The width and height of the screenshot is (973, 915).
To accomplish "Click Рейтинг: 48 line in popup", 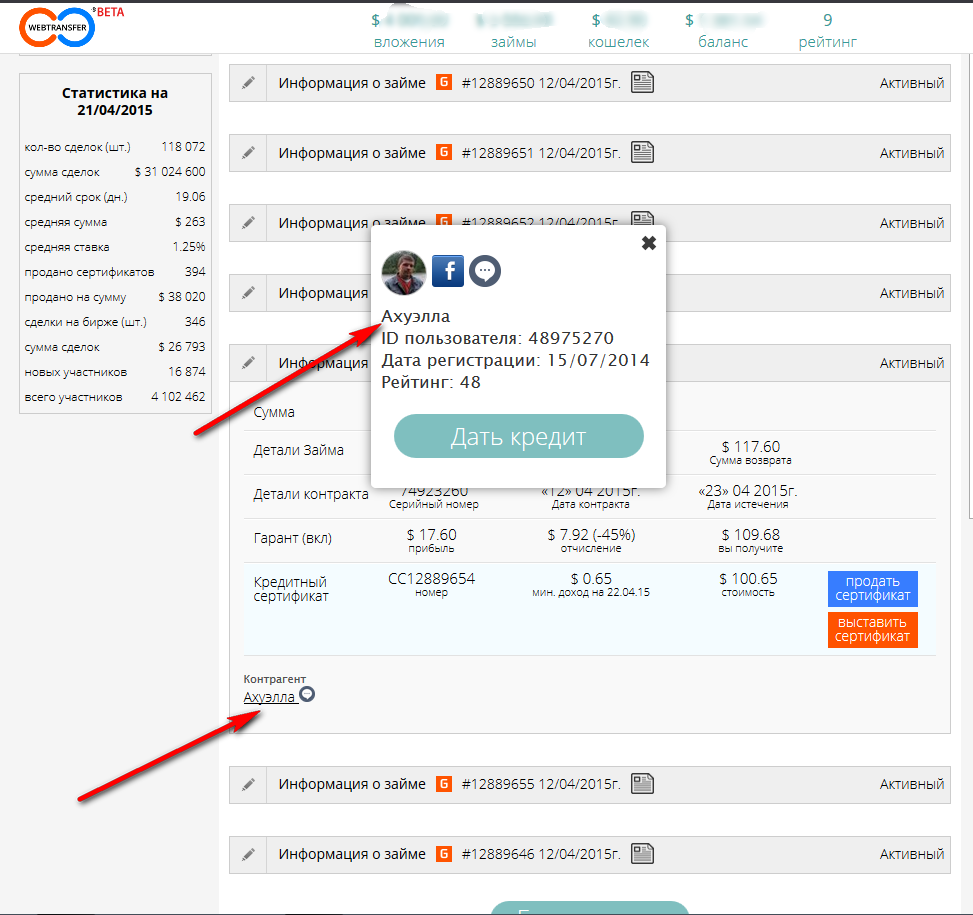I will click(x=431, y=382).
